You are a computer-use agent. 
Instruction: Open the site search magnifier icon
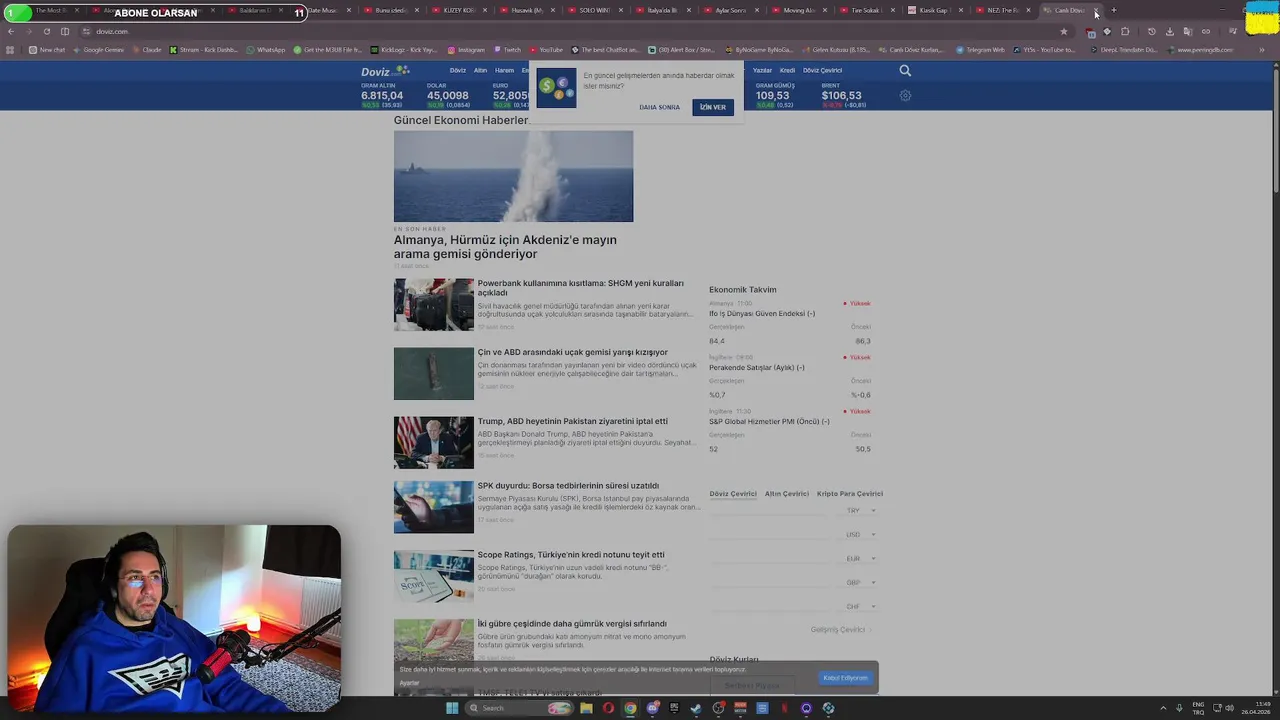[x=905, y=71]
